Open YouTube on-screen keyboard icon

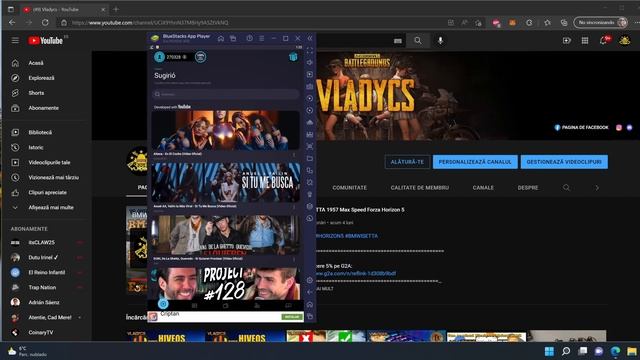coord(398,41)
